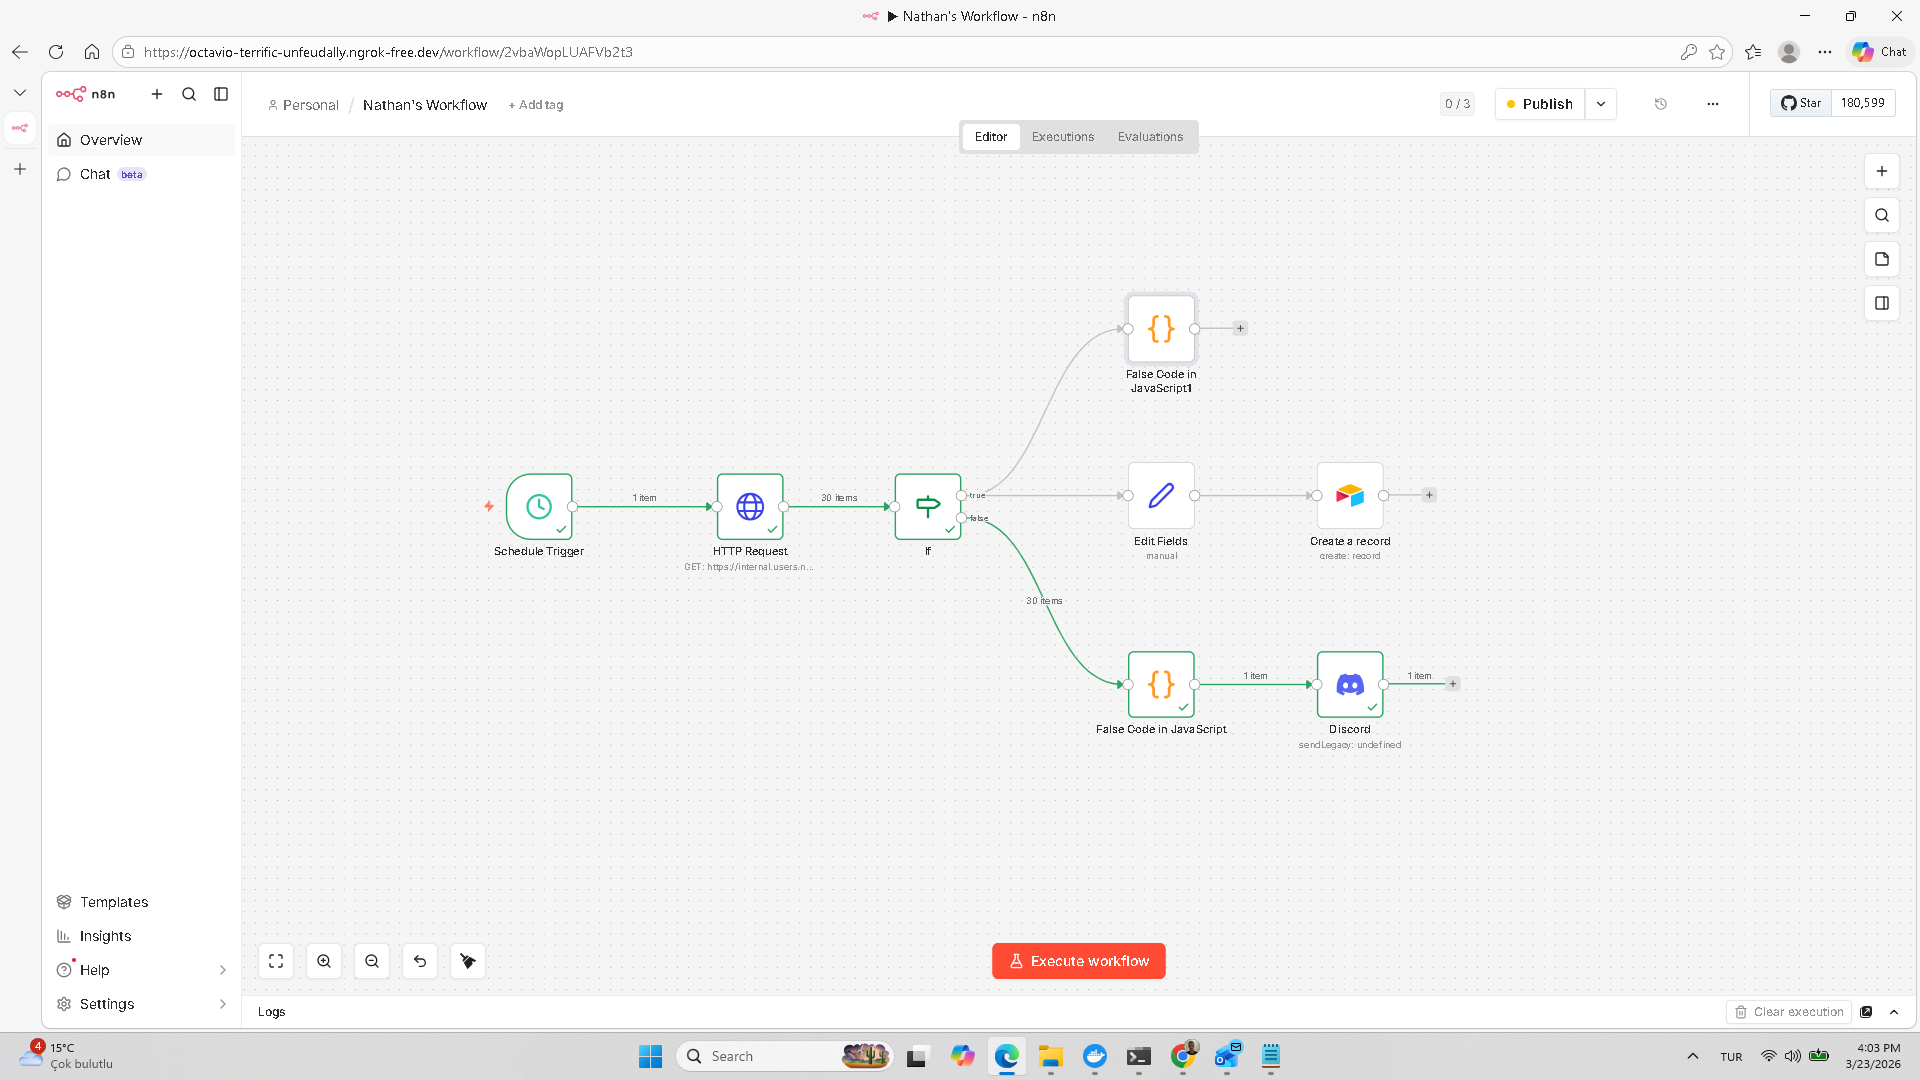Viewport: 1920px width, 1080px height.
Task: Switch to the Executions tab
Action: (x=1063, y=137)
